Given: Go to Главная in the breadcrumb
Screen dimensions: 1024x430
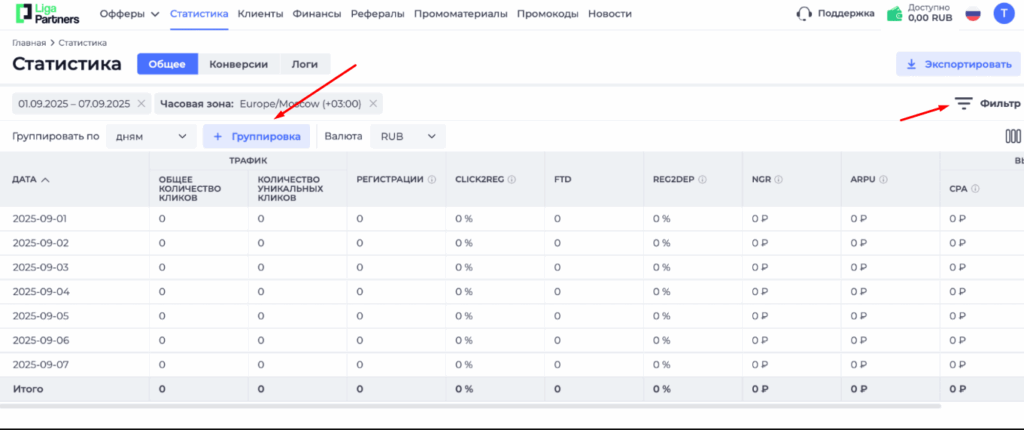Looking at the screenshot, I should tap(29, 42).
